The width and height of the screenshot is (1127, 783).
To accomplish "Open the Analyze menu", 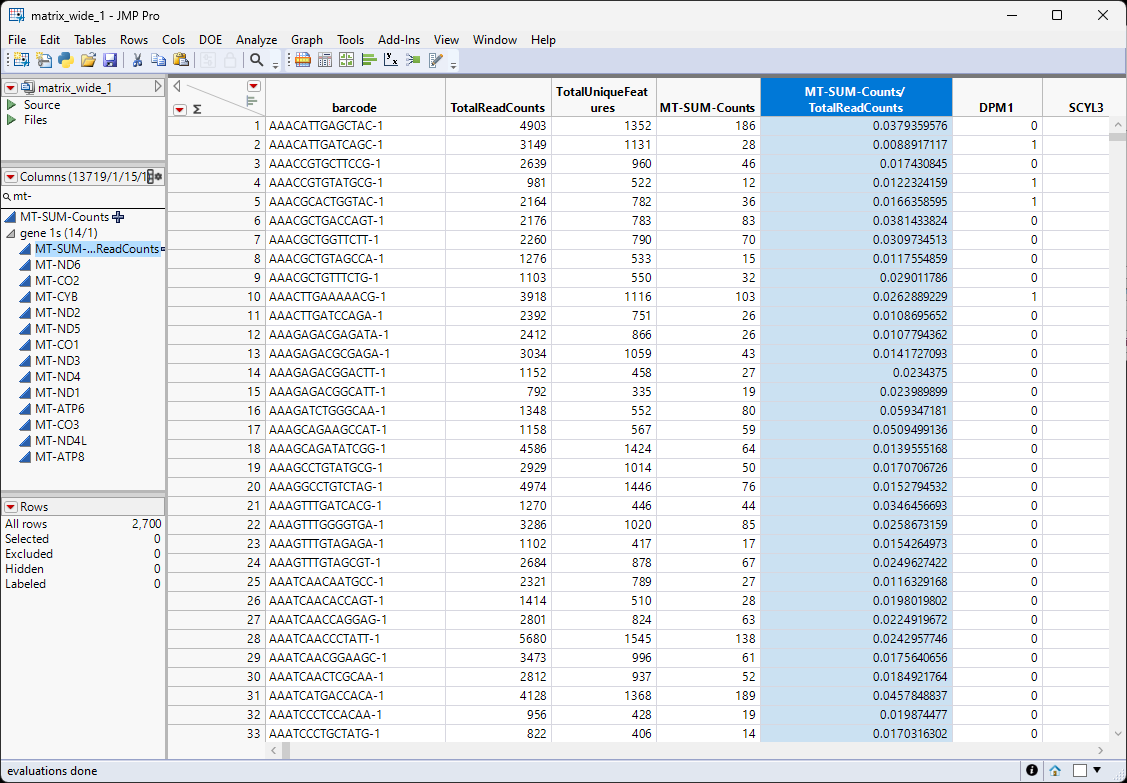I will click(256, 40).
